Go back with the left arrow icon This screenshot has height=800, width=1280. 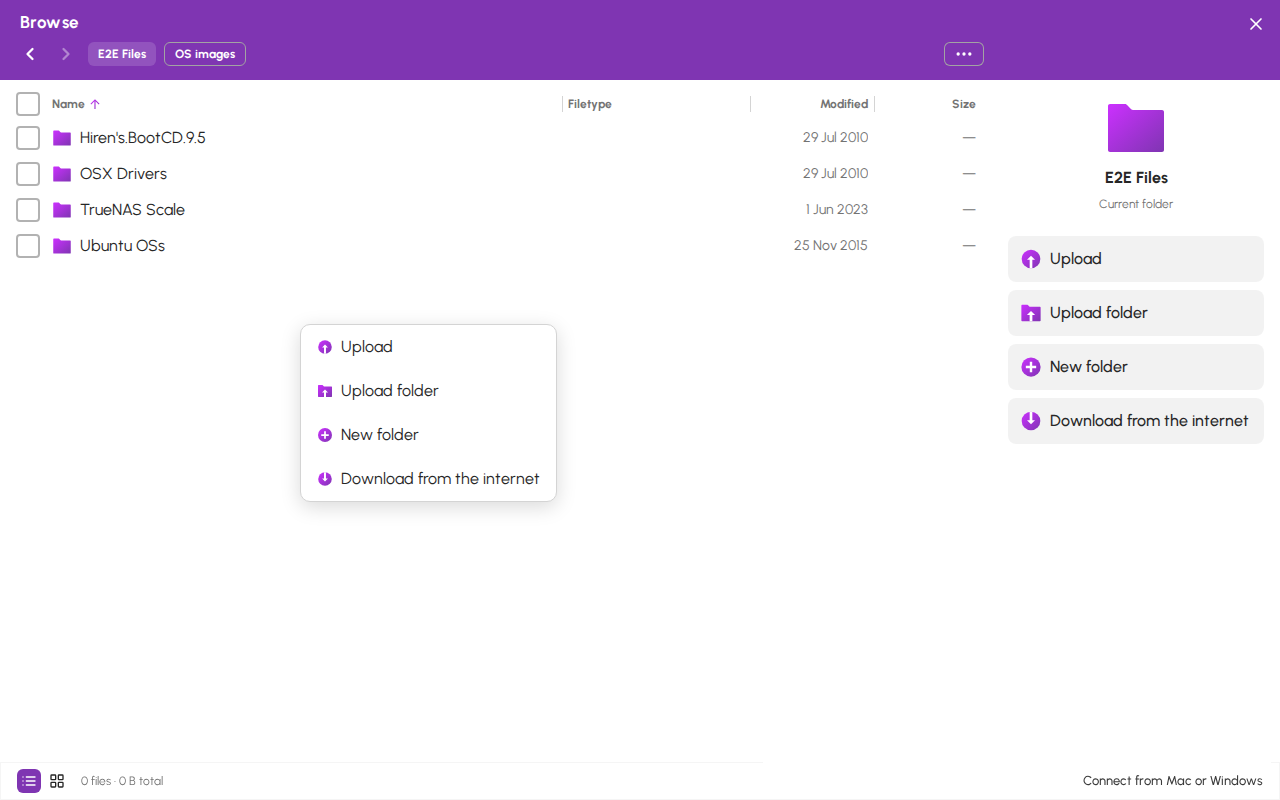(x=30, y=54)
